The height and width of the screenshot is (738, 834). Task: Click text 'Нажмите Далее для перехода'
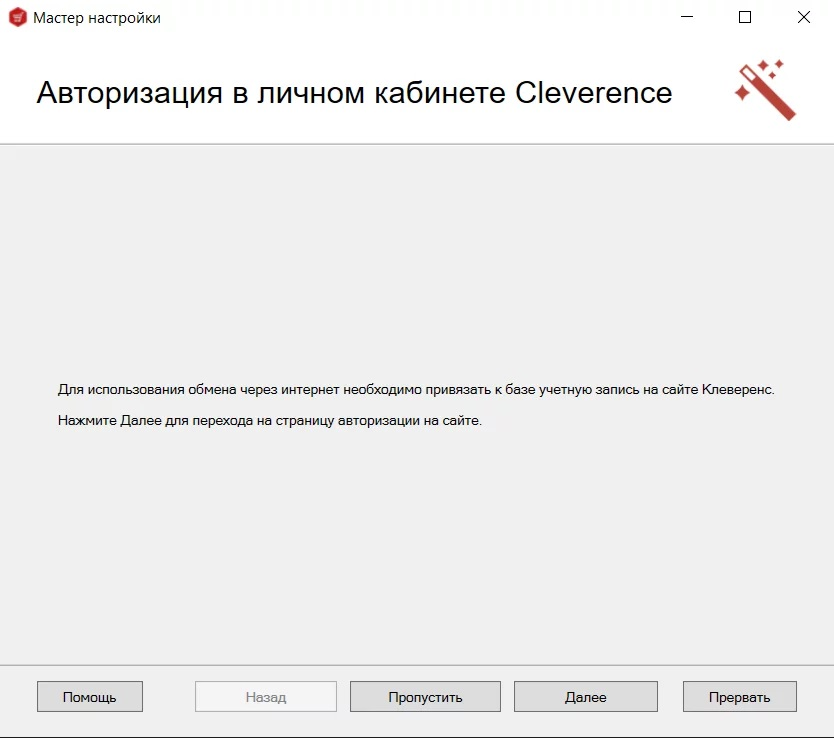coord(270,421)
